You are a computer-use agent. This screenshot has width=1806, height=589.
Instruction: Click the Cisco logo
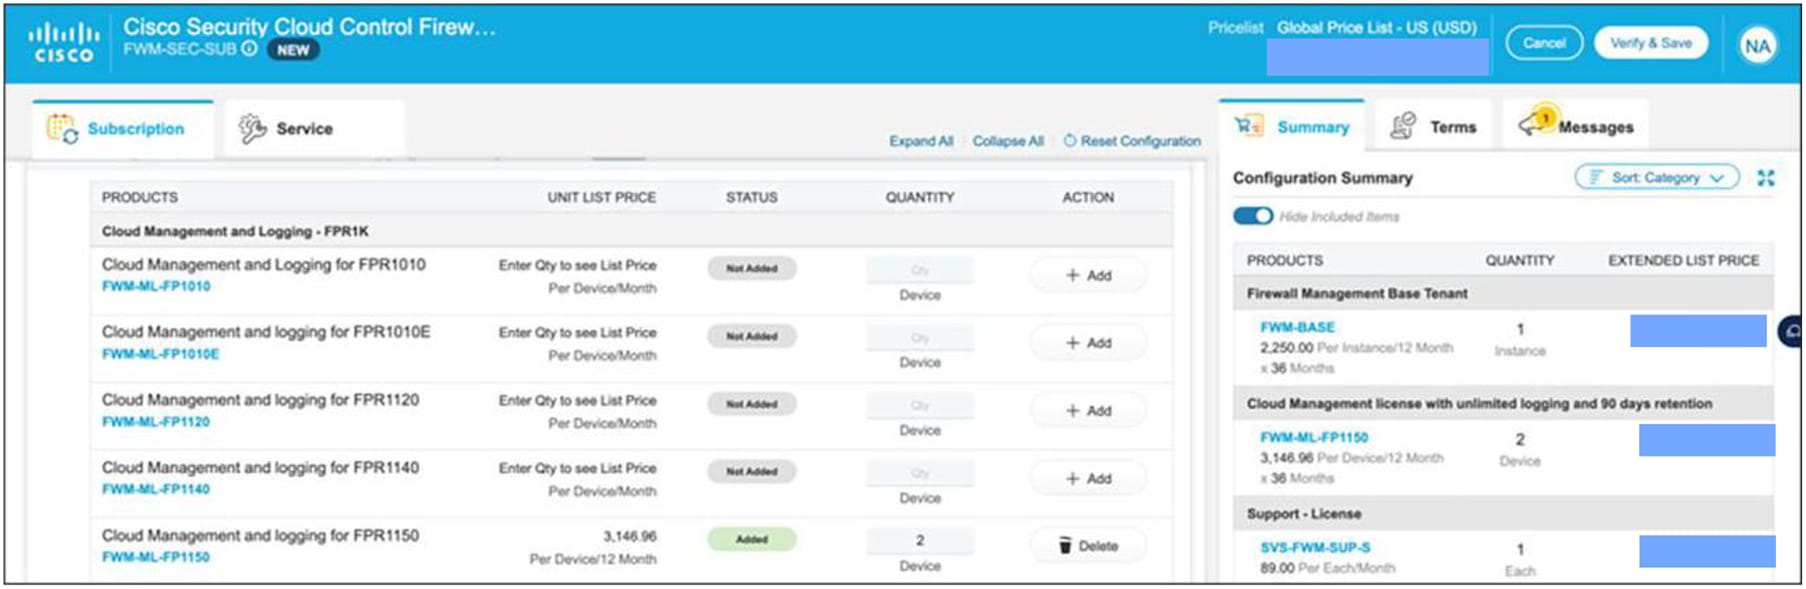[64, 43]
